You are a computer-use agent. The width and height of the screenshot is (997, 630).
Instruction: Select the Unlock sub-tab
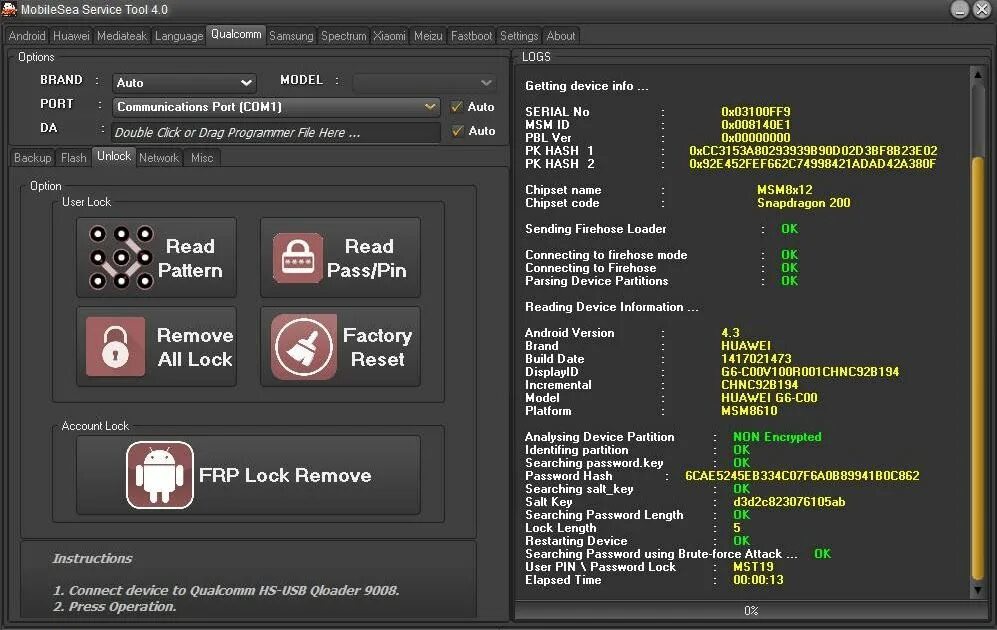click(x=114, y=156)
